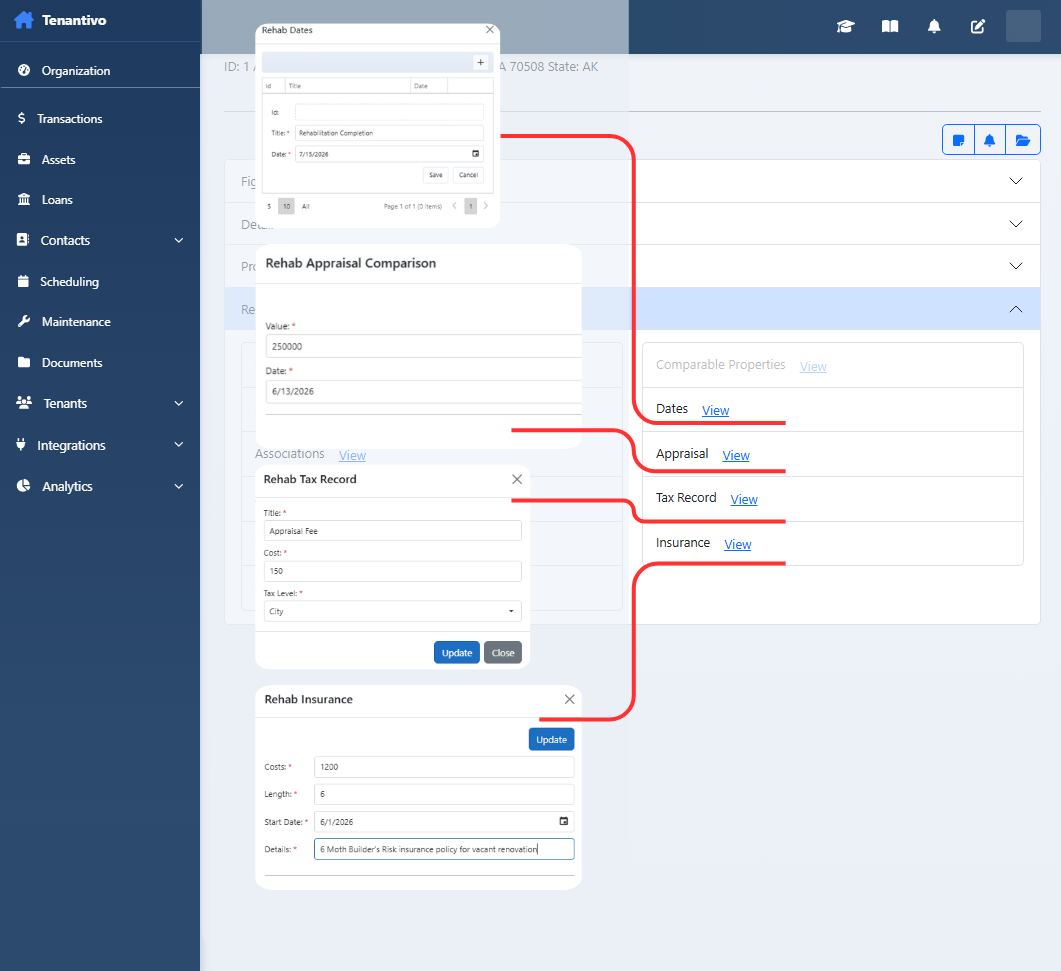Click Cancel button in Rehab Dates form

point(468,175)
